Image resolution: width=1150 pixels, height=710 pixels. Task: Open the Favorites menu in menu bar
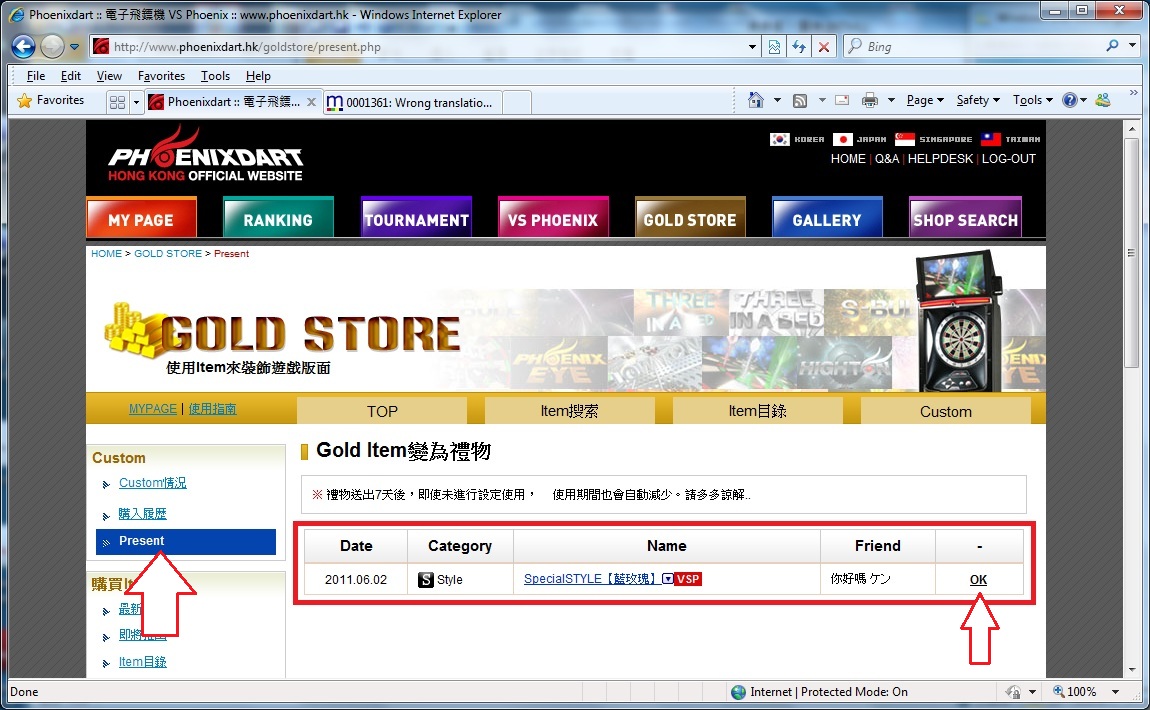[161, 76]
